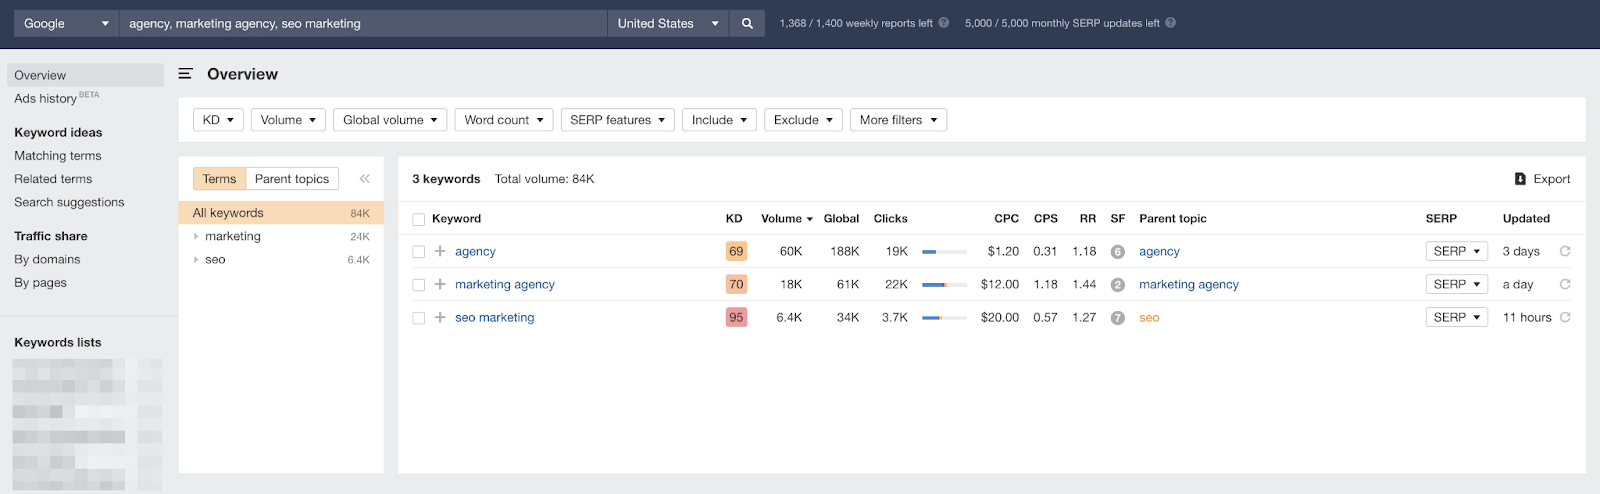1600x494 pixels.
Task: Click the marketing agency clicks distribution bar
Action: click(x=944, y=285)
